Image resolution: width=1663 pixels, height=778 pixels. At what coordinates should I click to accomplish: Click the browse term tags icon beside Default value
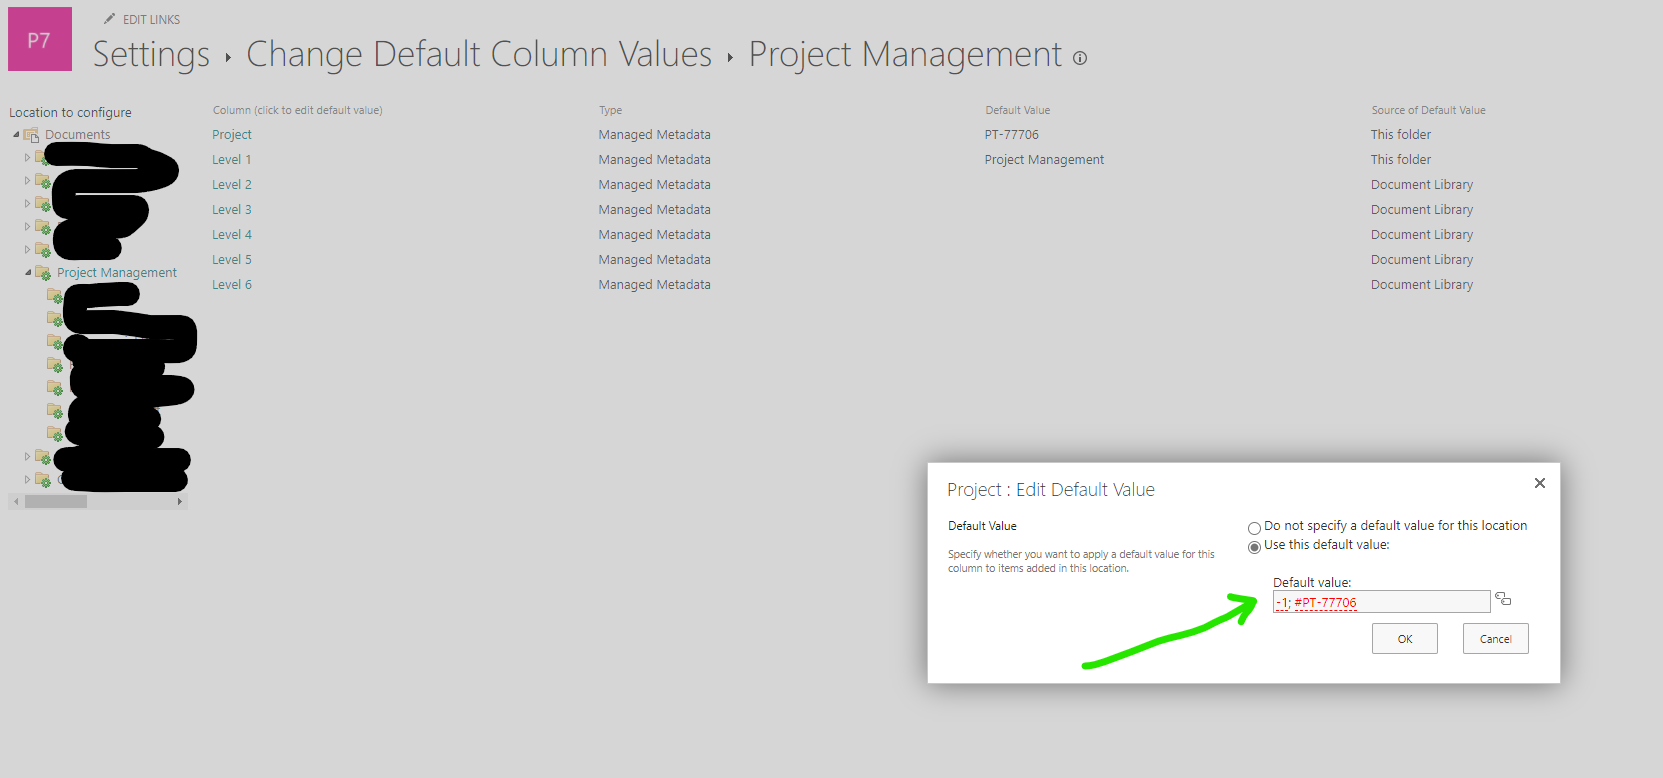click(x=1504, y=599)
